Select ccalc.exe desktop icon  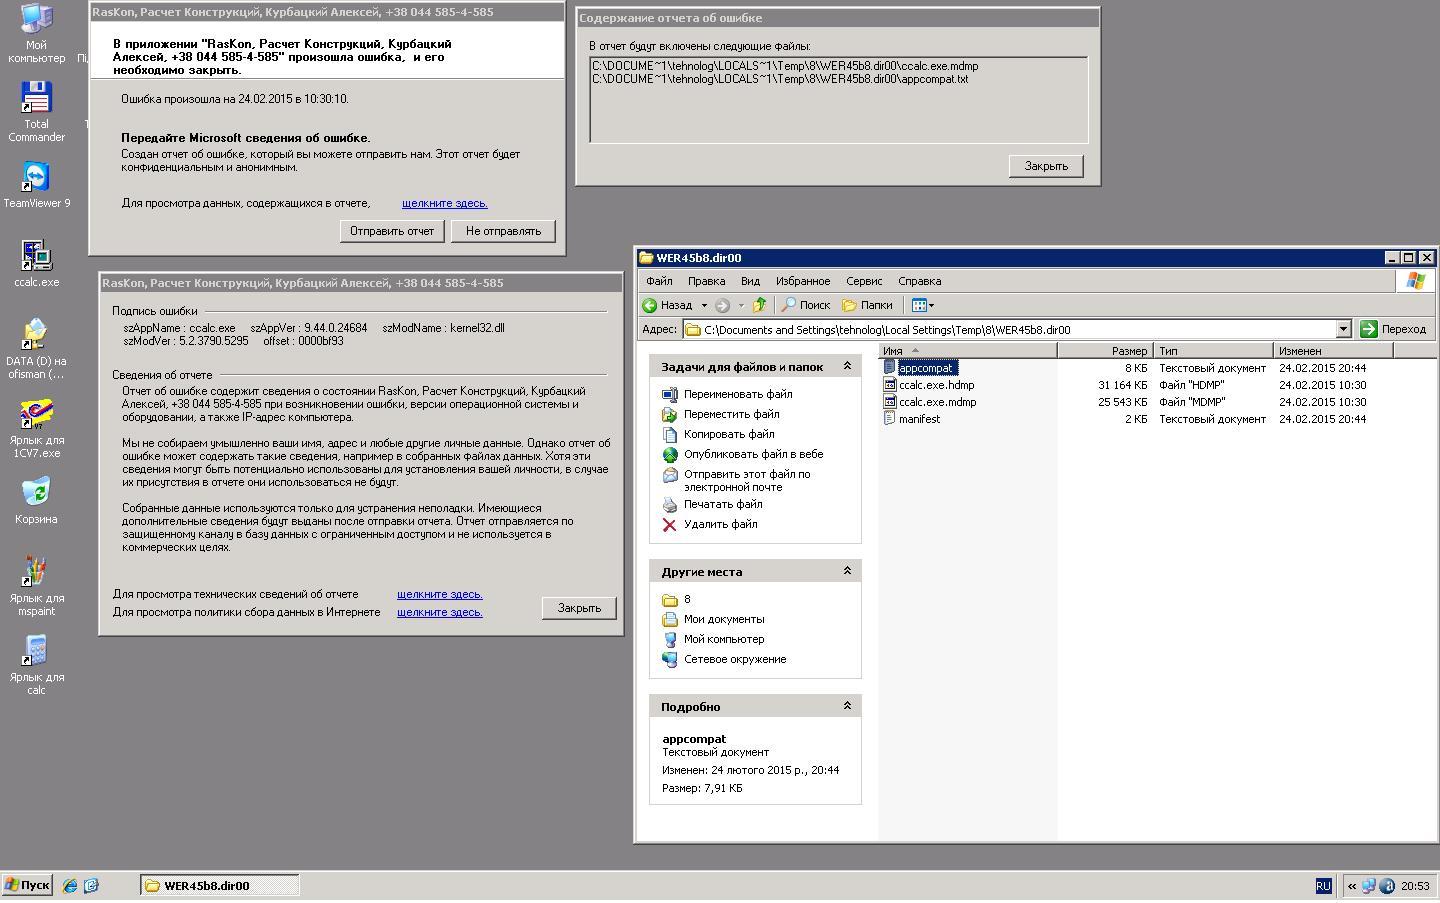click(36, 264)
